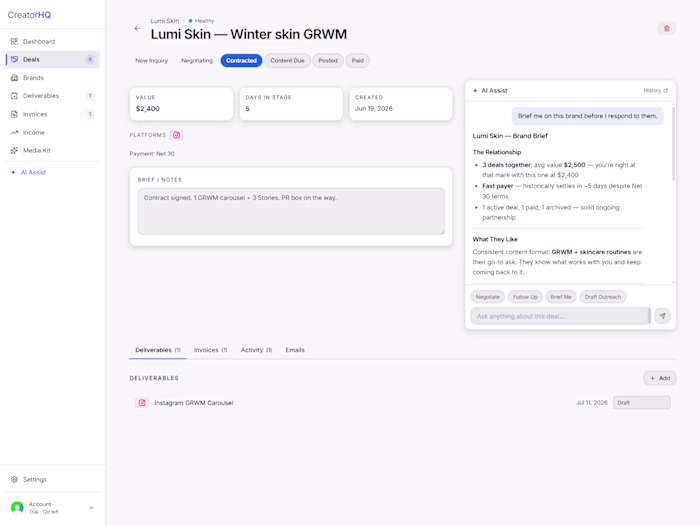700x525 pixels.
Task: Click the CreatorHQ logo
Action: coord(29,15)
